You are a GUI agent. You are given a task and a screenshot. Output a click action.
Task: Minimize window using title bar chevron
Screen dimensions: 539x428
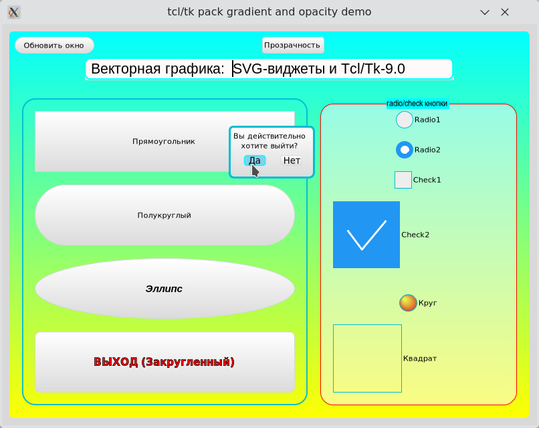click(x=485, y=12)
